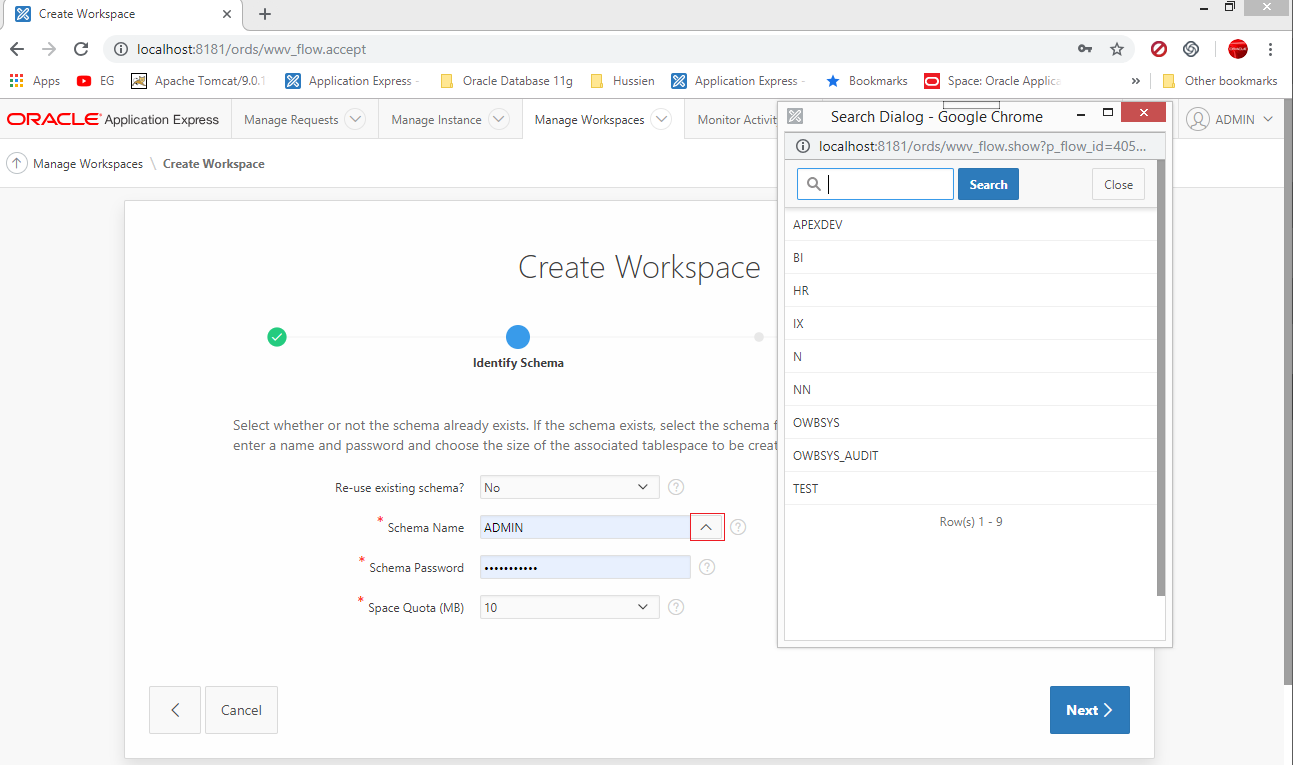Open the Schema Name popup list

pyautogui.click(x=706, y=527)
